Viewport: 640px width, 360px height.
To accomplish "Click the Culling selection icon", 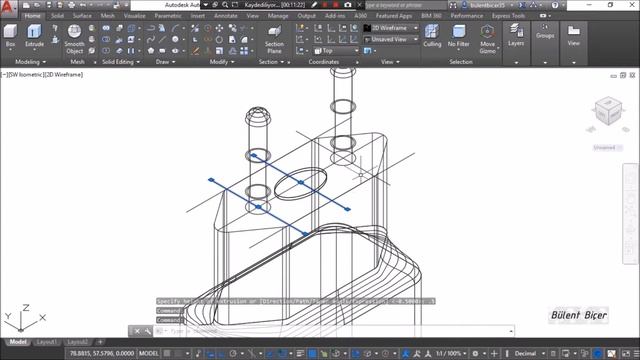I will click(432, 36).
